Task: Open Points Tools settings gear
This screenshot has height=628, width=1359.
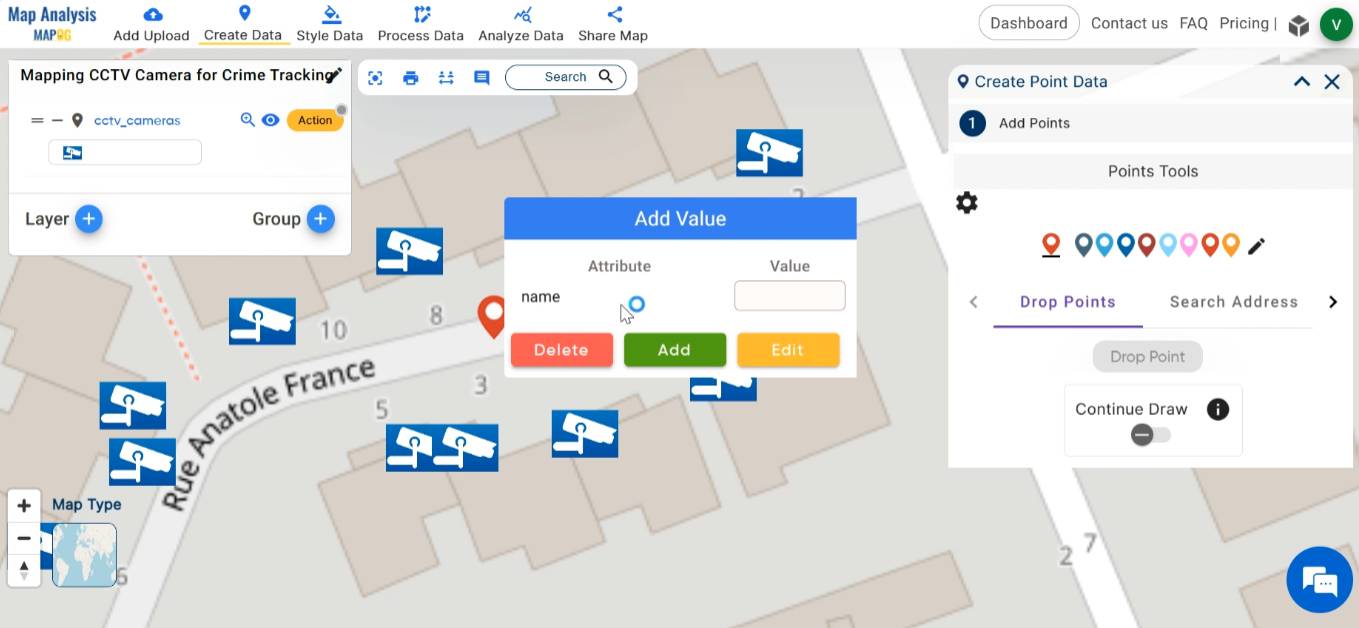Action: [x=966, y=203]
